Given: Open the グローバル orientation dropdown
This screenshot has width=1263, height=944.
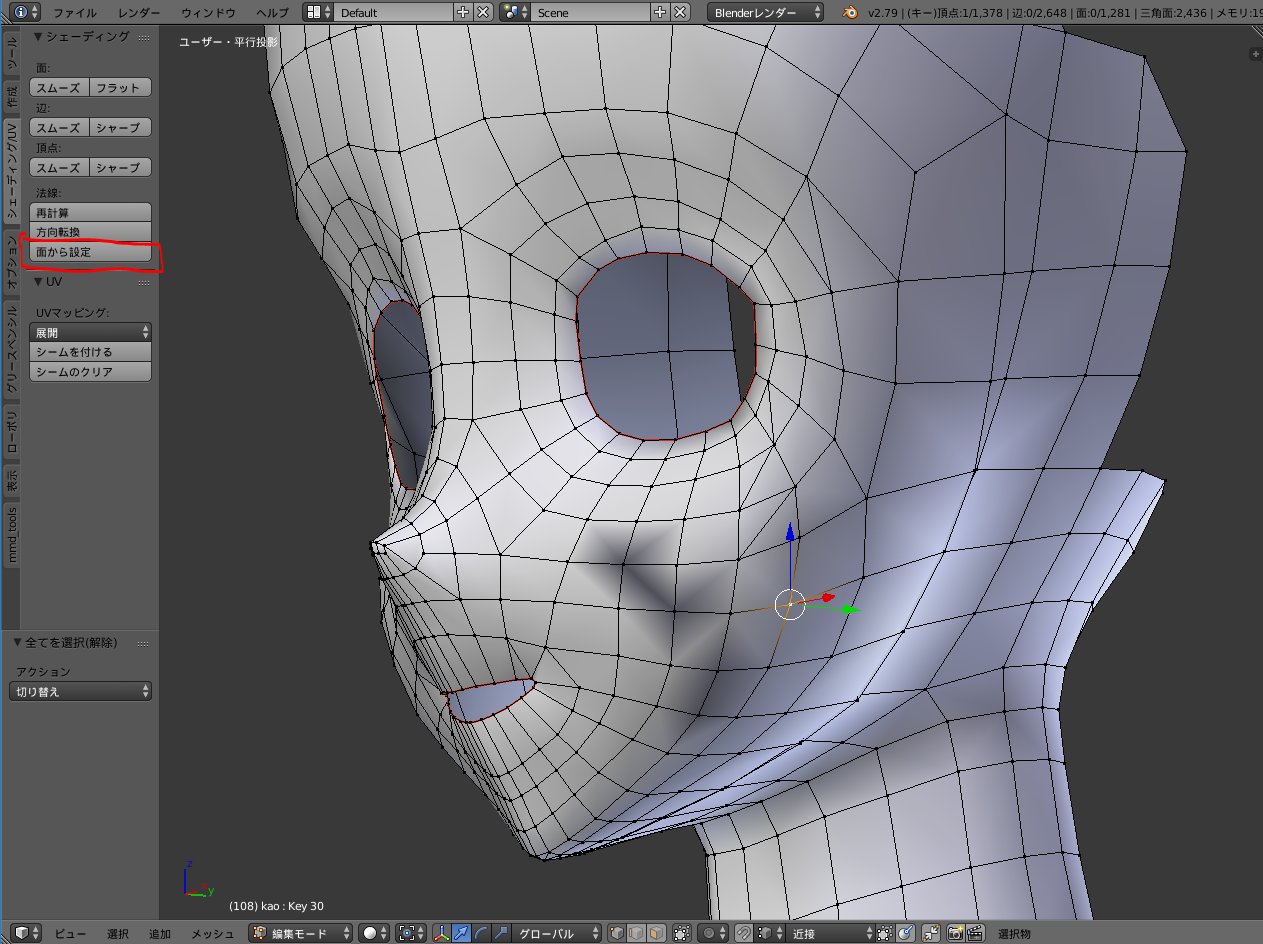Looking at the screenshot, I should click(x=557, y=933).
